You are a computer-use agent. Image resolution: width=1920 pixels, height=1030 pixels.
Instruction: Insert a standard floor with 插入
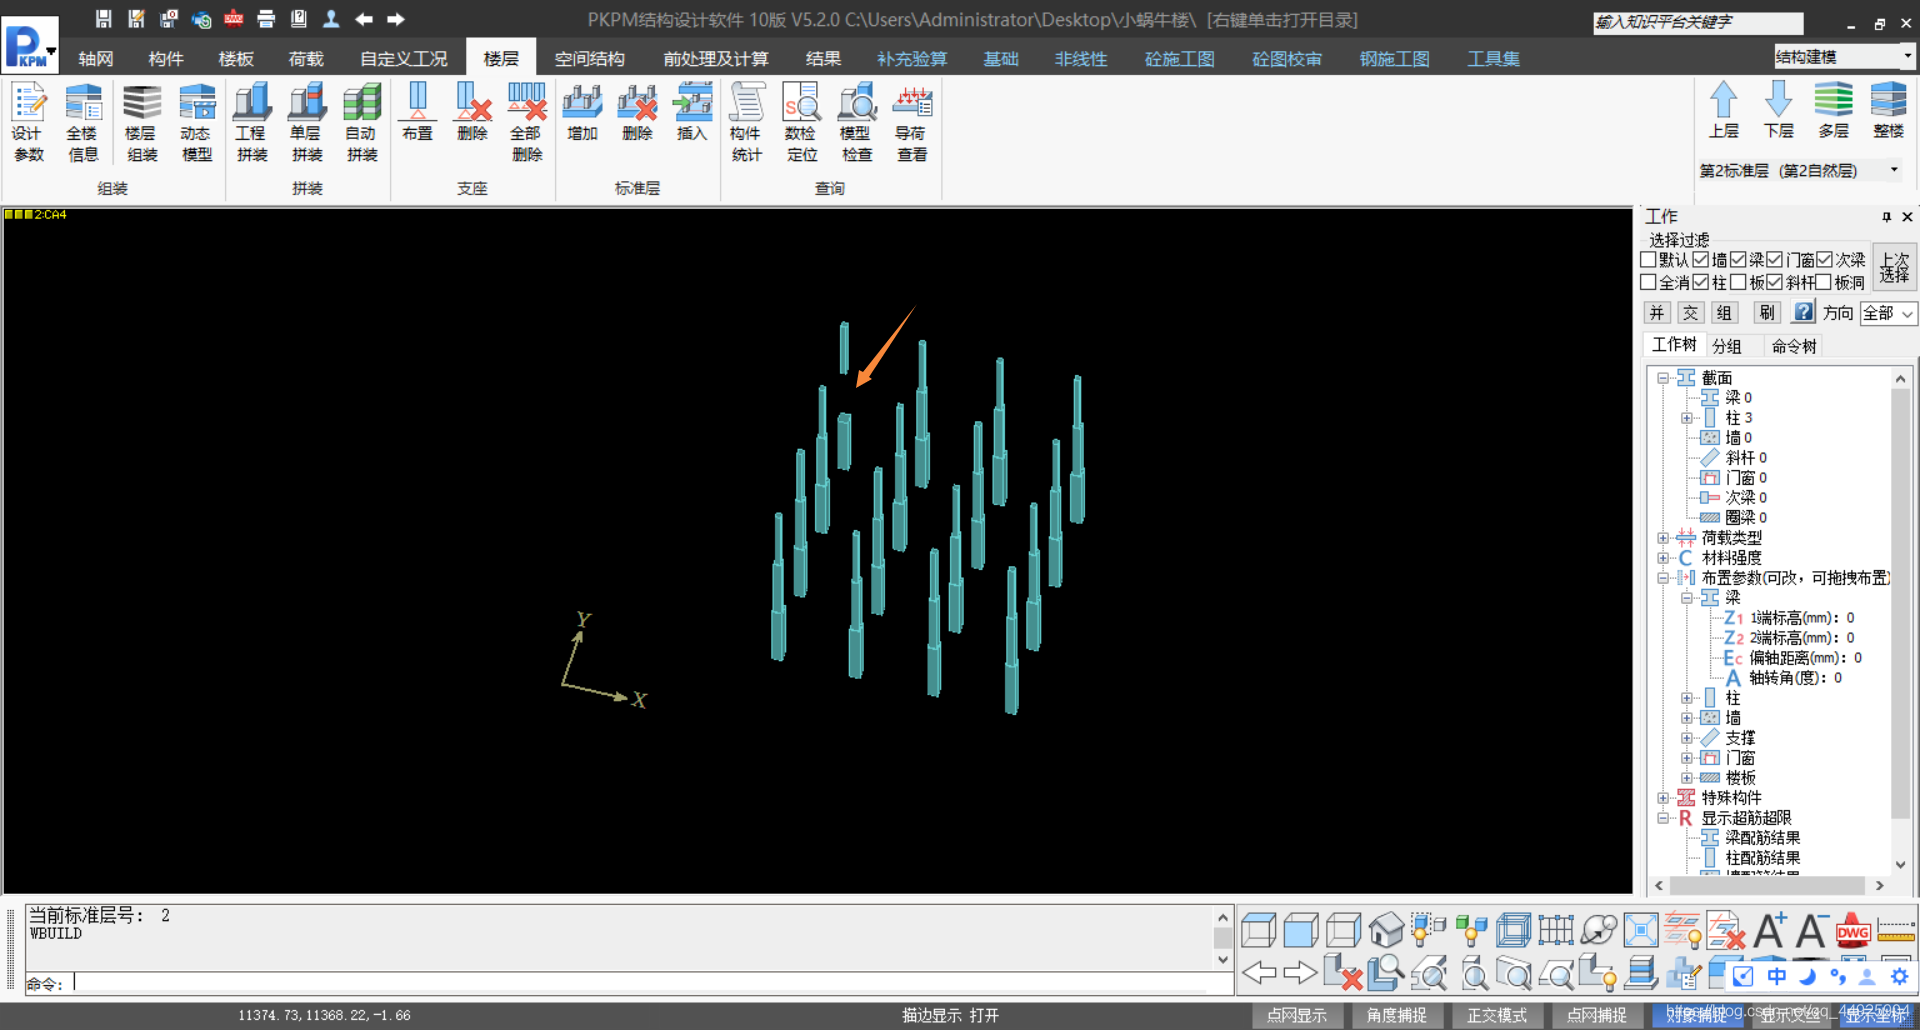[692, 112]
